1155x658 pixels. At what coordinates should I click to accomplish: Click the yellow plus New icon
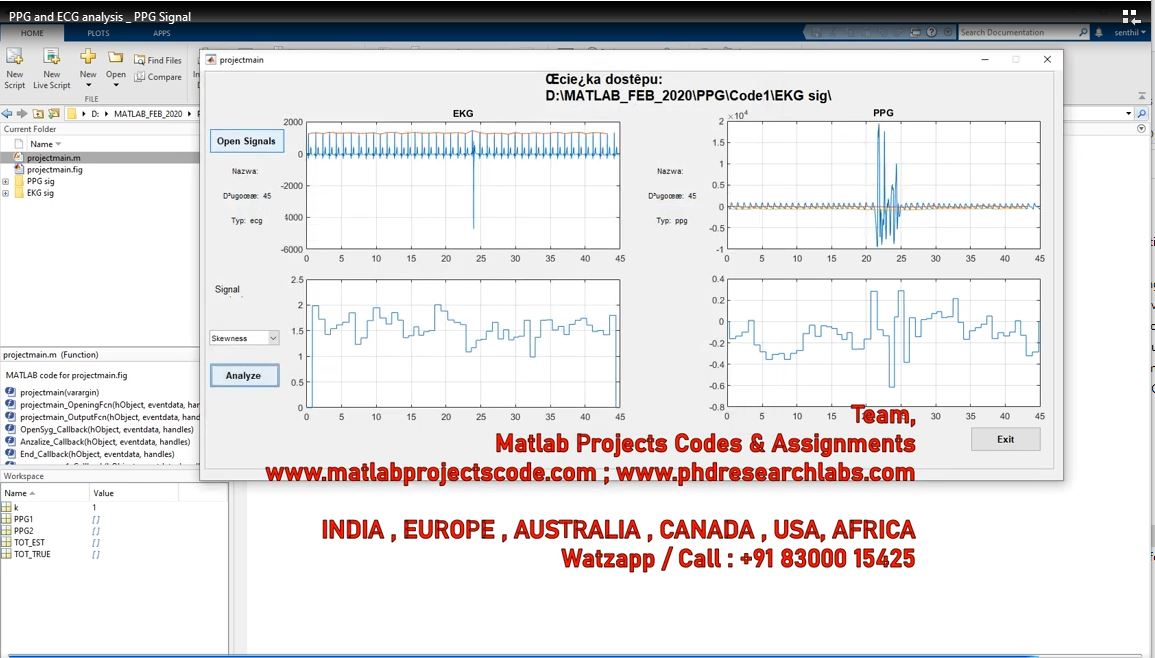click(x=88, y=57)
